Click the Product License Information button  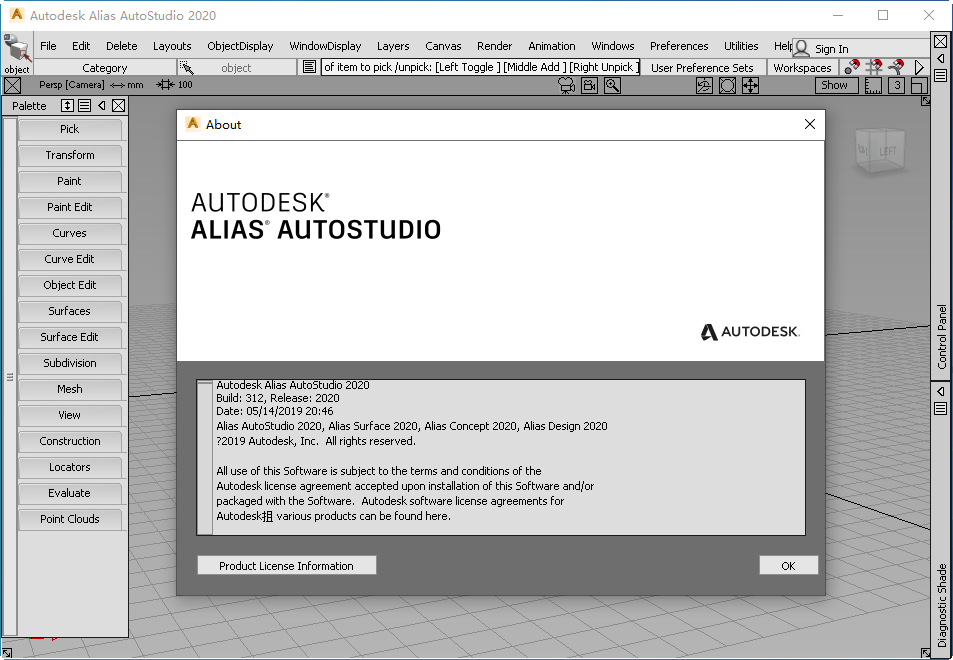(x=286, y=565)
